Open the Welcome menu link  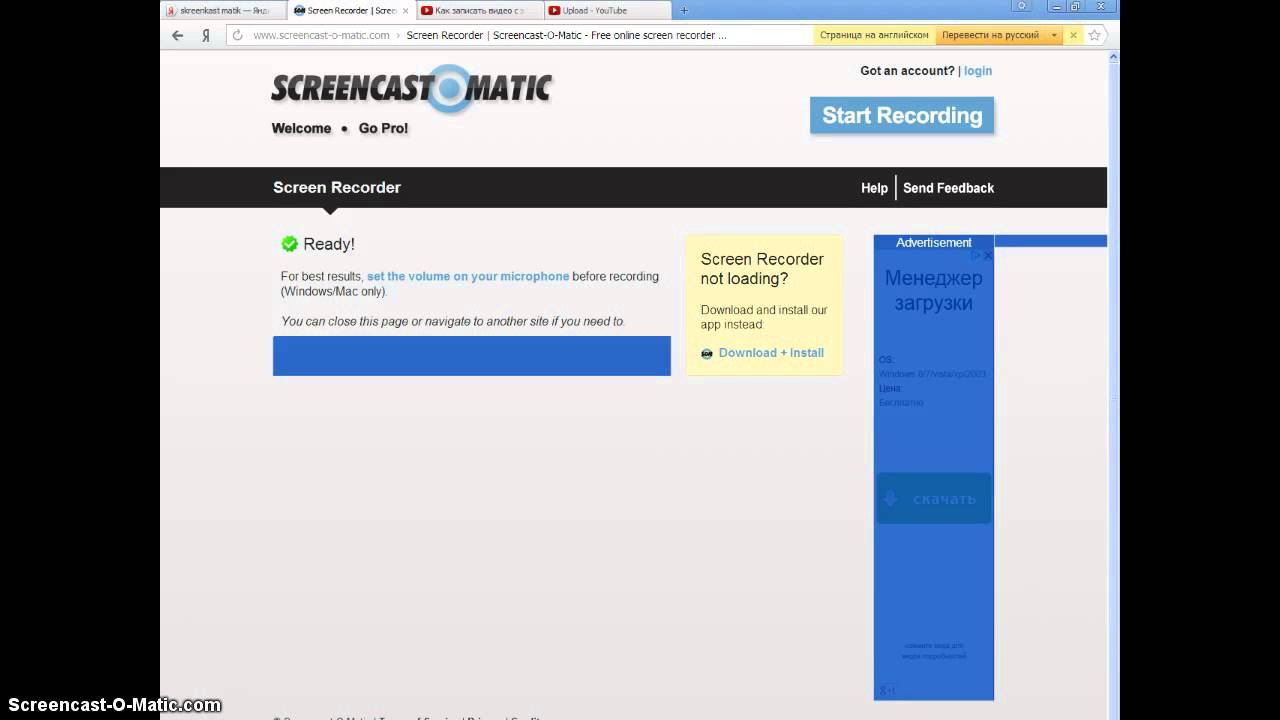tap(301, 128)
